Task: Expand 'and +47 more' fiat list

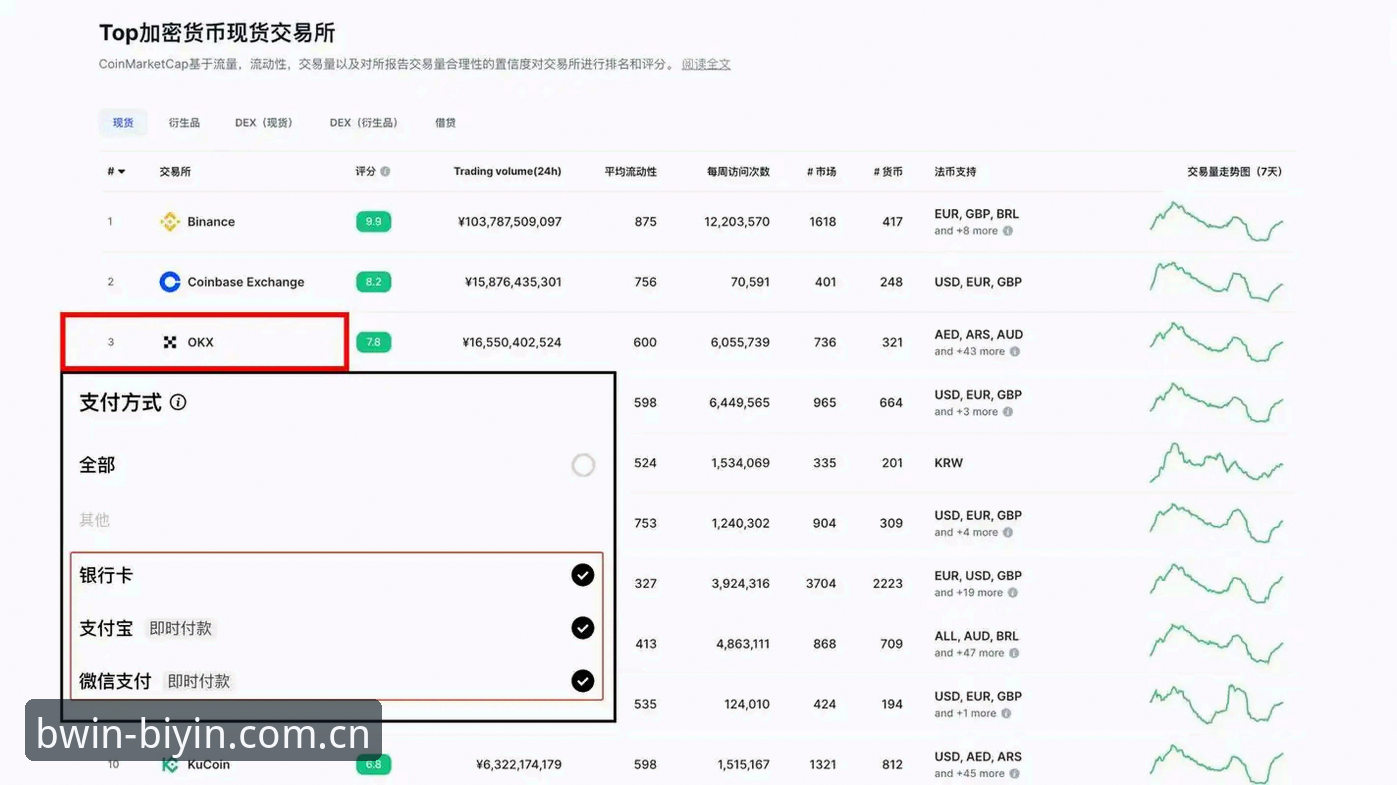Action: coord(970,653)
